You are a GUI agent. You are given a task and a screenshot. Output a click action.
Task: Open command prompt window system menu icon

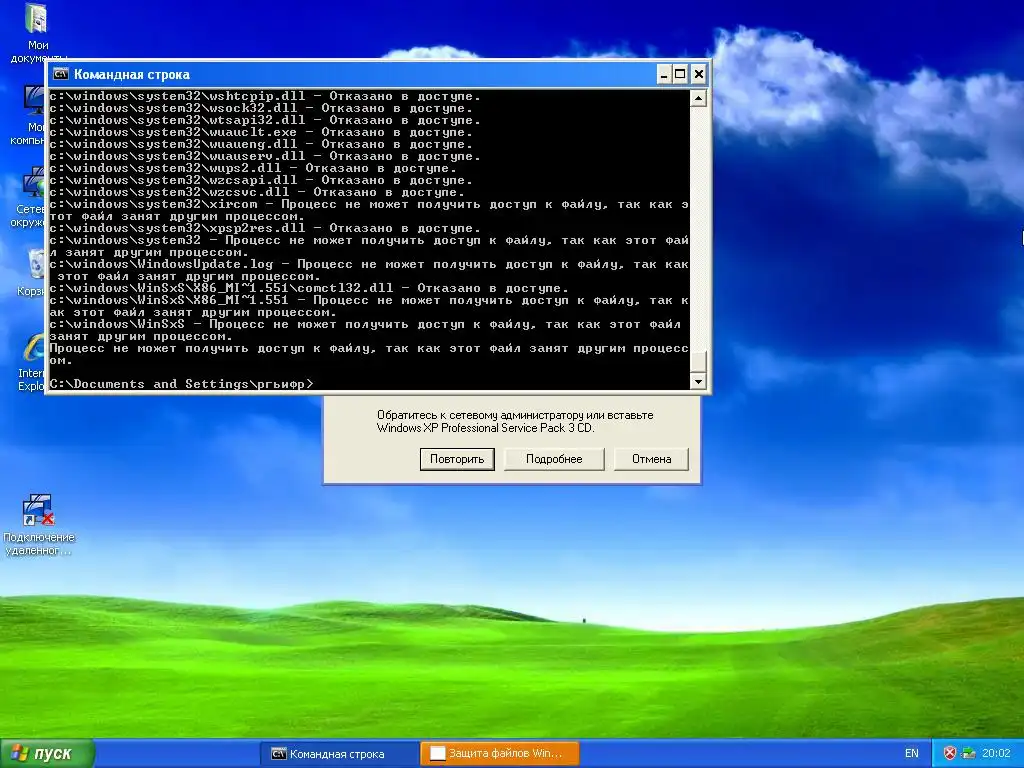click(61, 74)
